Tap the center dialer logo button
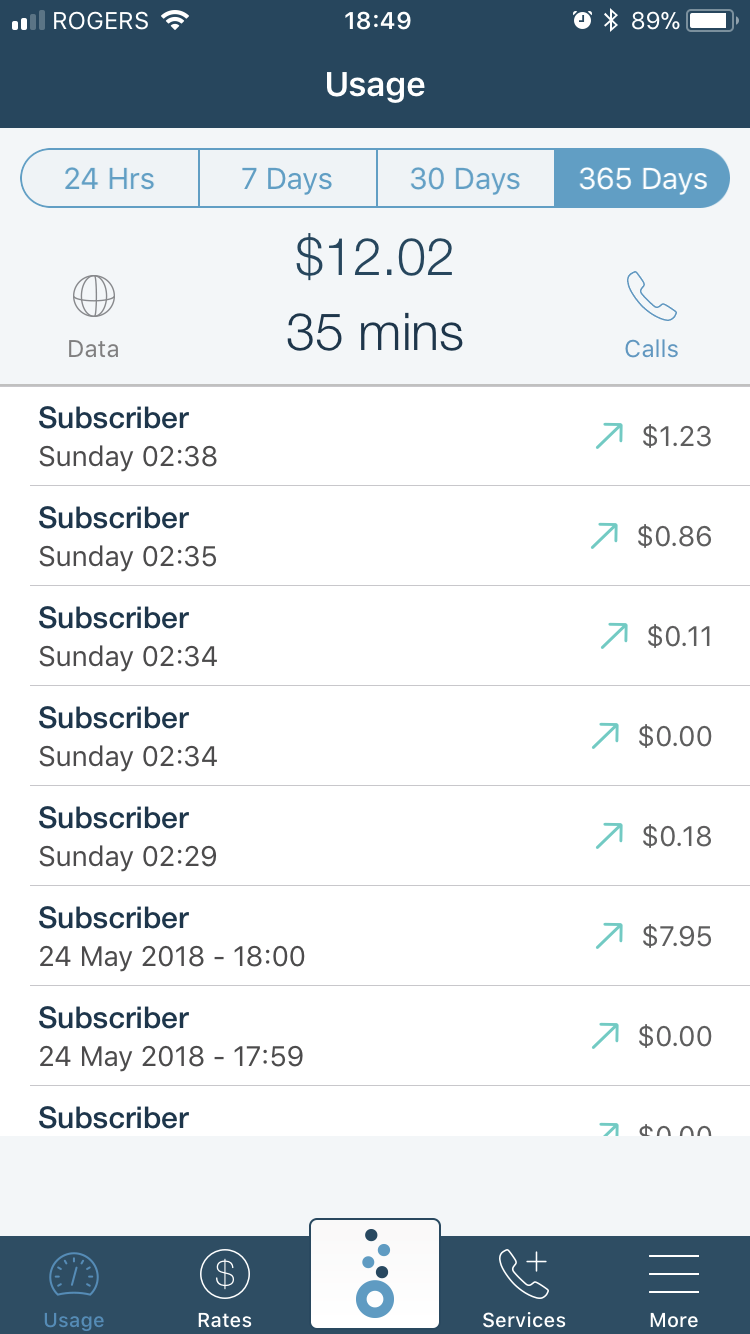 375,1273
